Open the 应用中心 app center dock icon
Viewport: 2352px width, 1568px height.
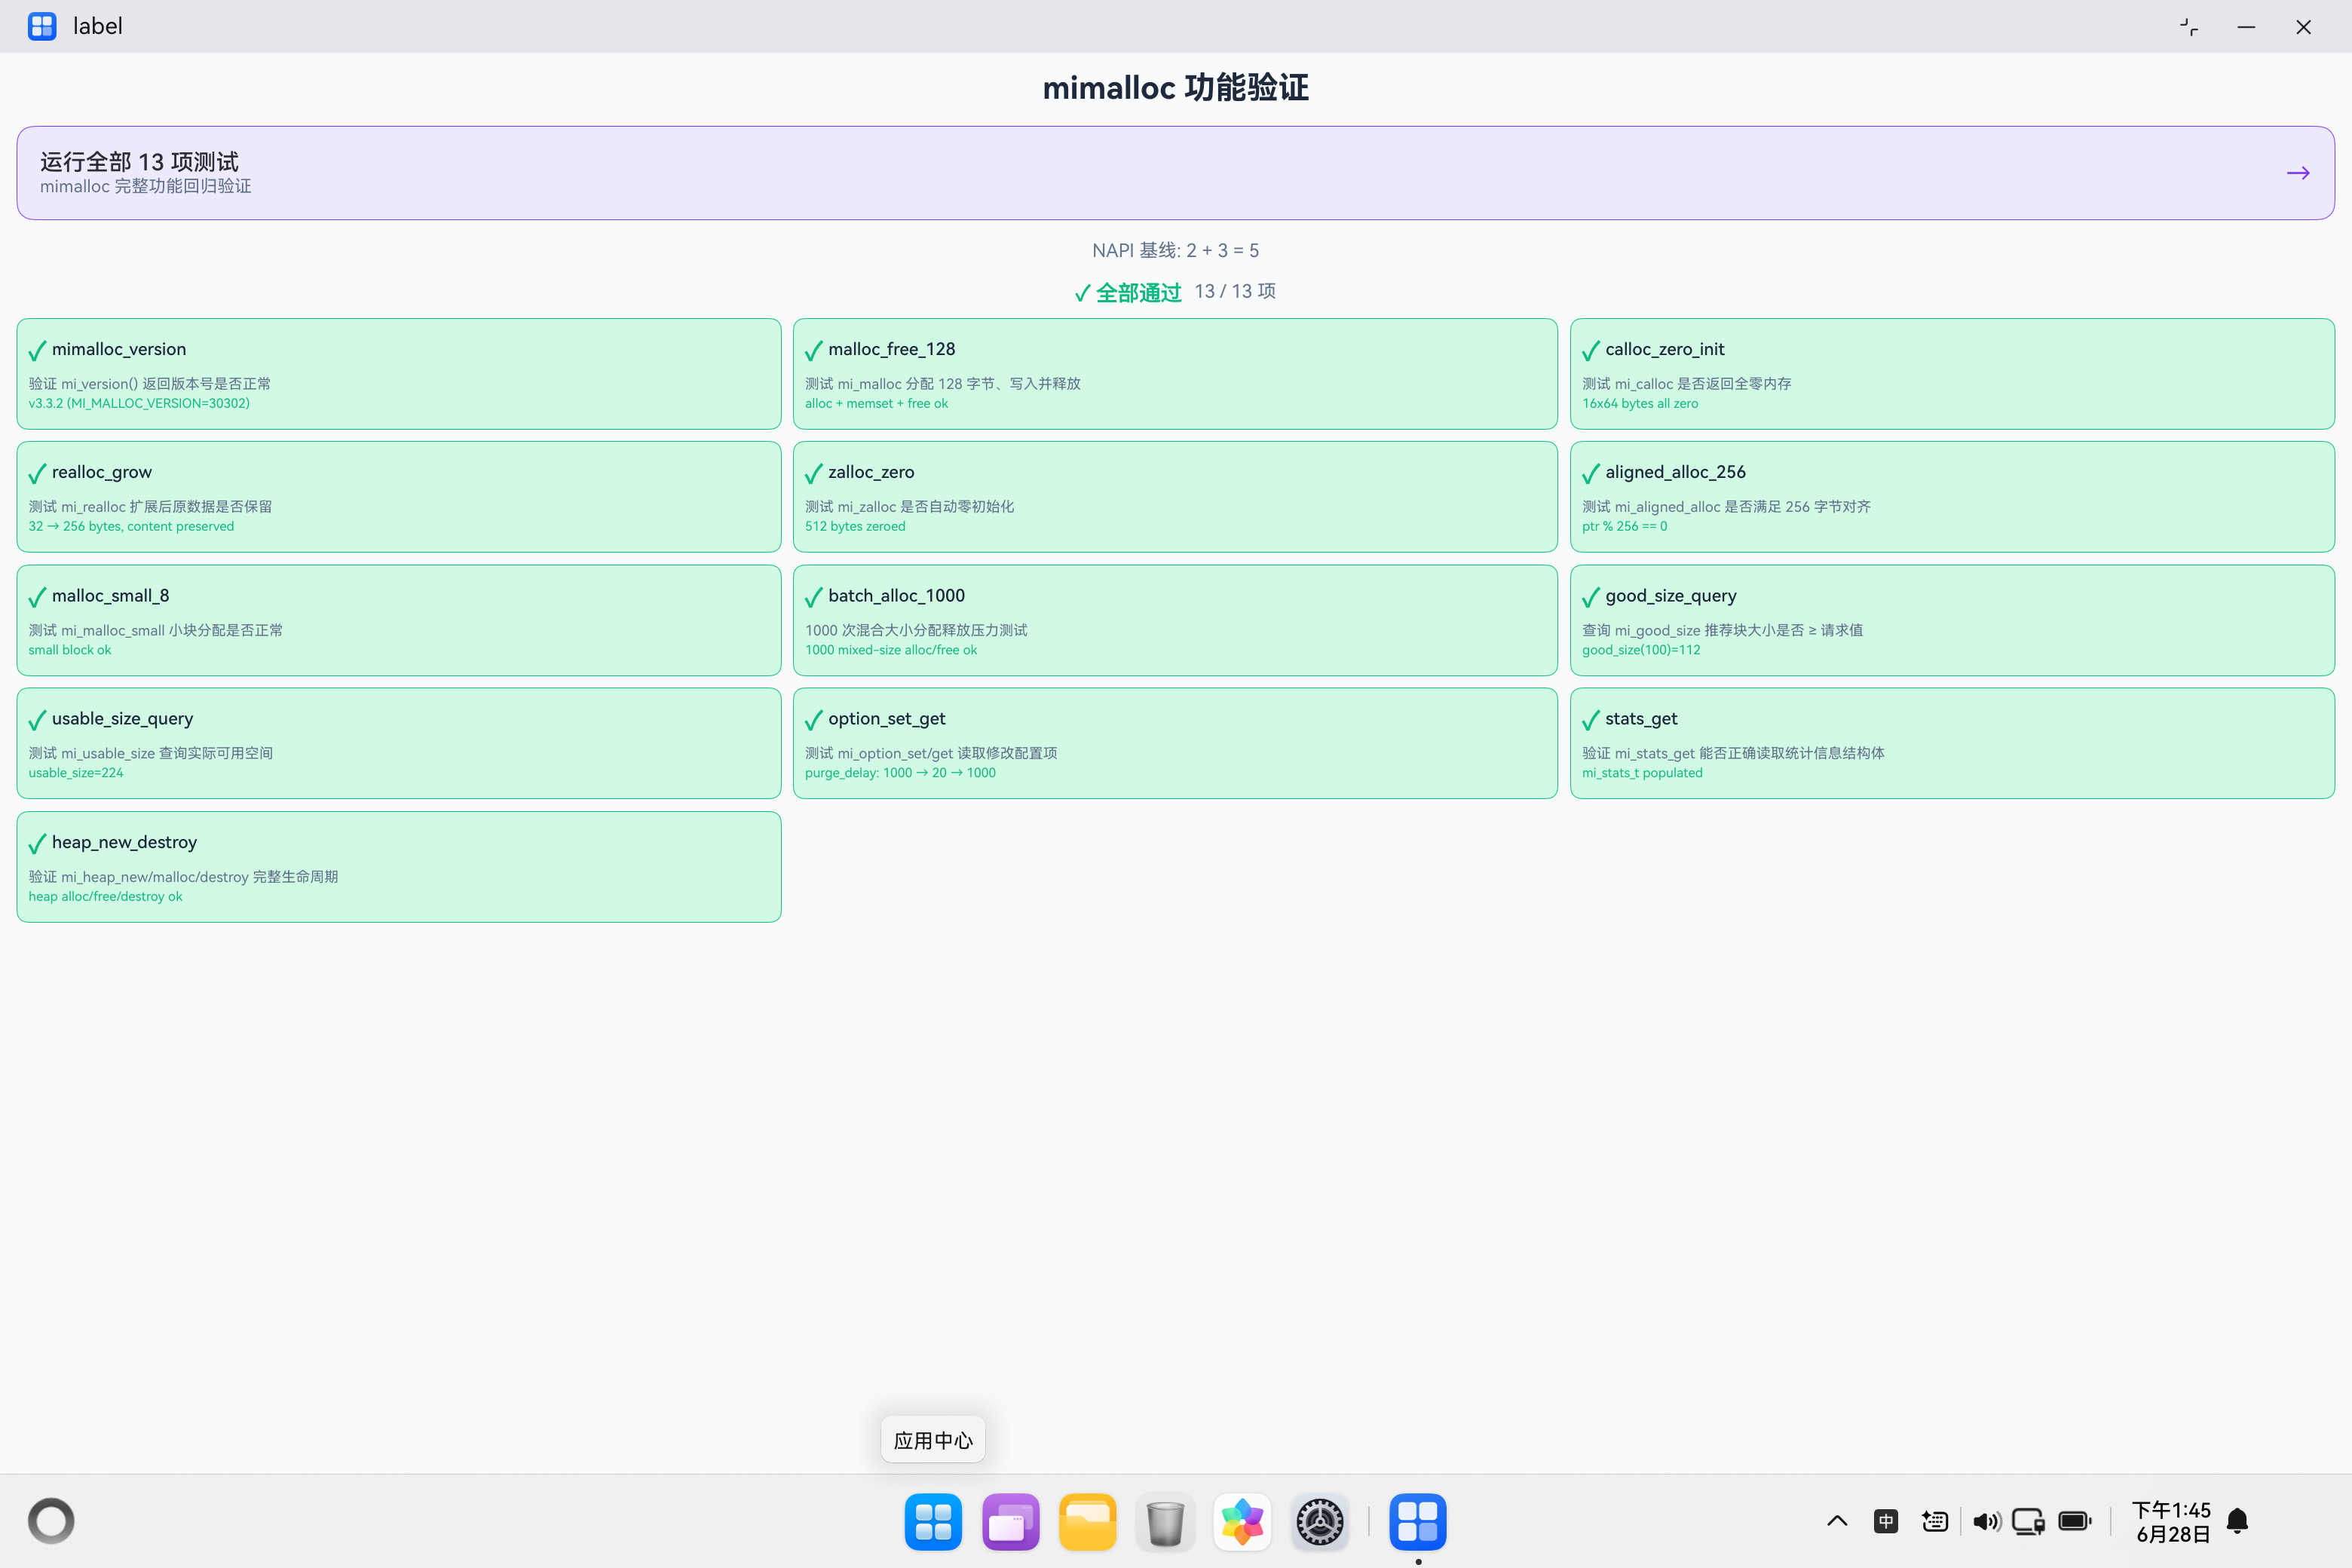tap(933, 1521)
